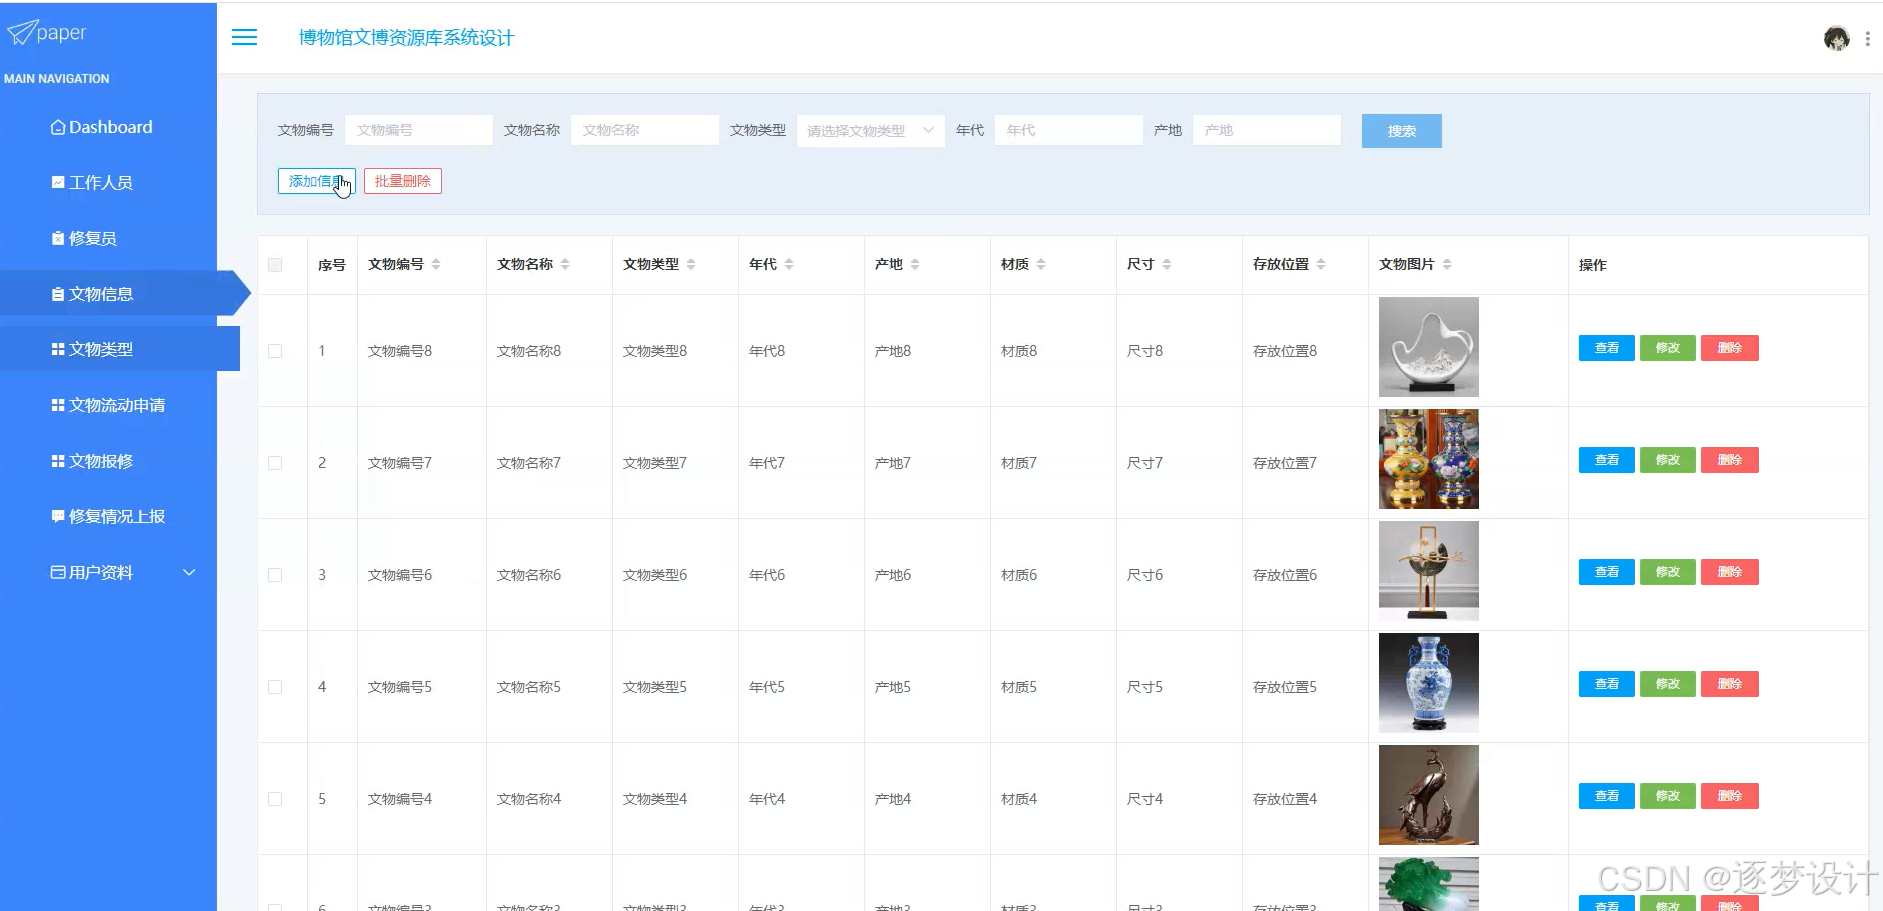Open the blue porcelain vase image in row 4
This screenshot has height=911, width=1883.
click(x=1428, y=683)
